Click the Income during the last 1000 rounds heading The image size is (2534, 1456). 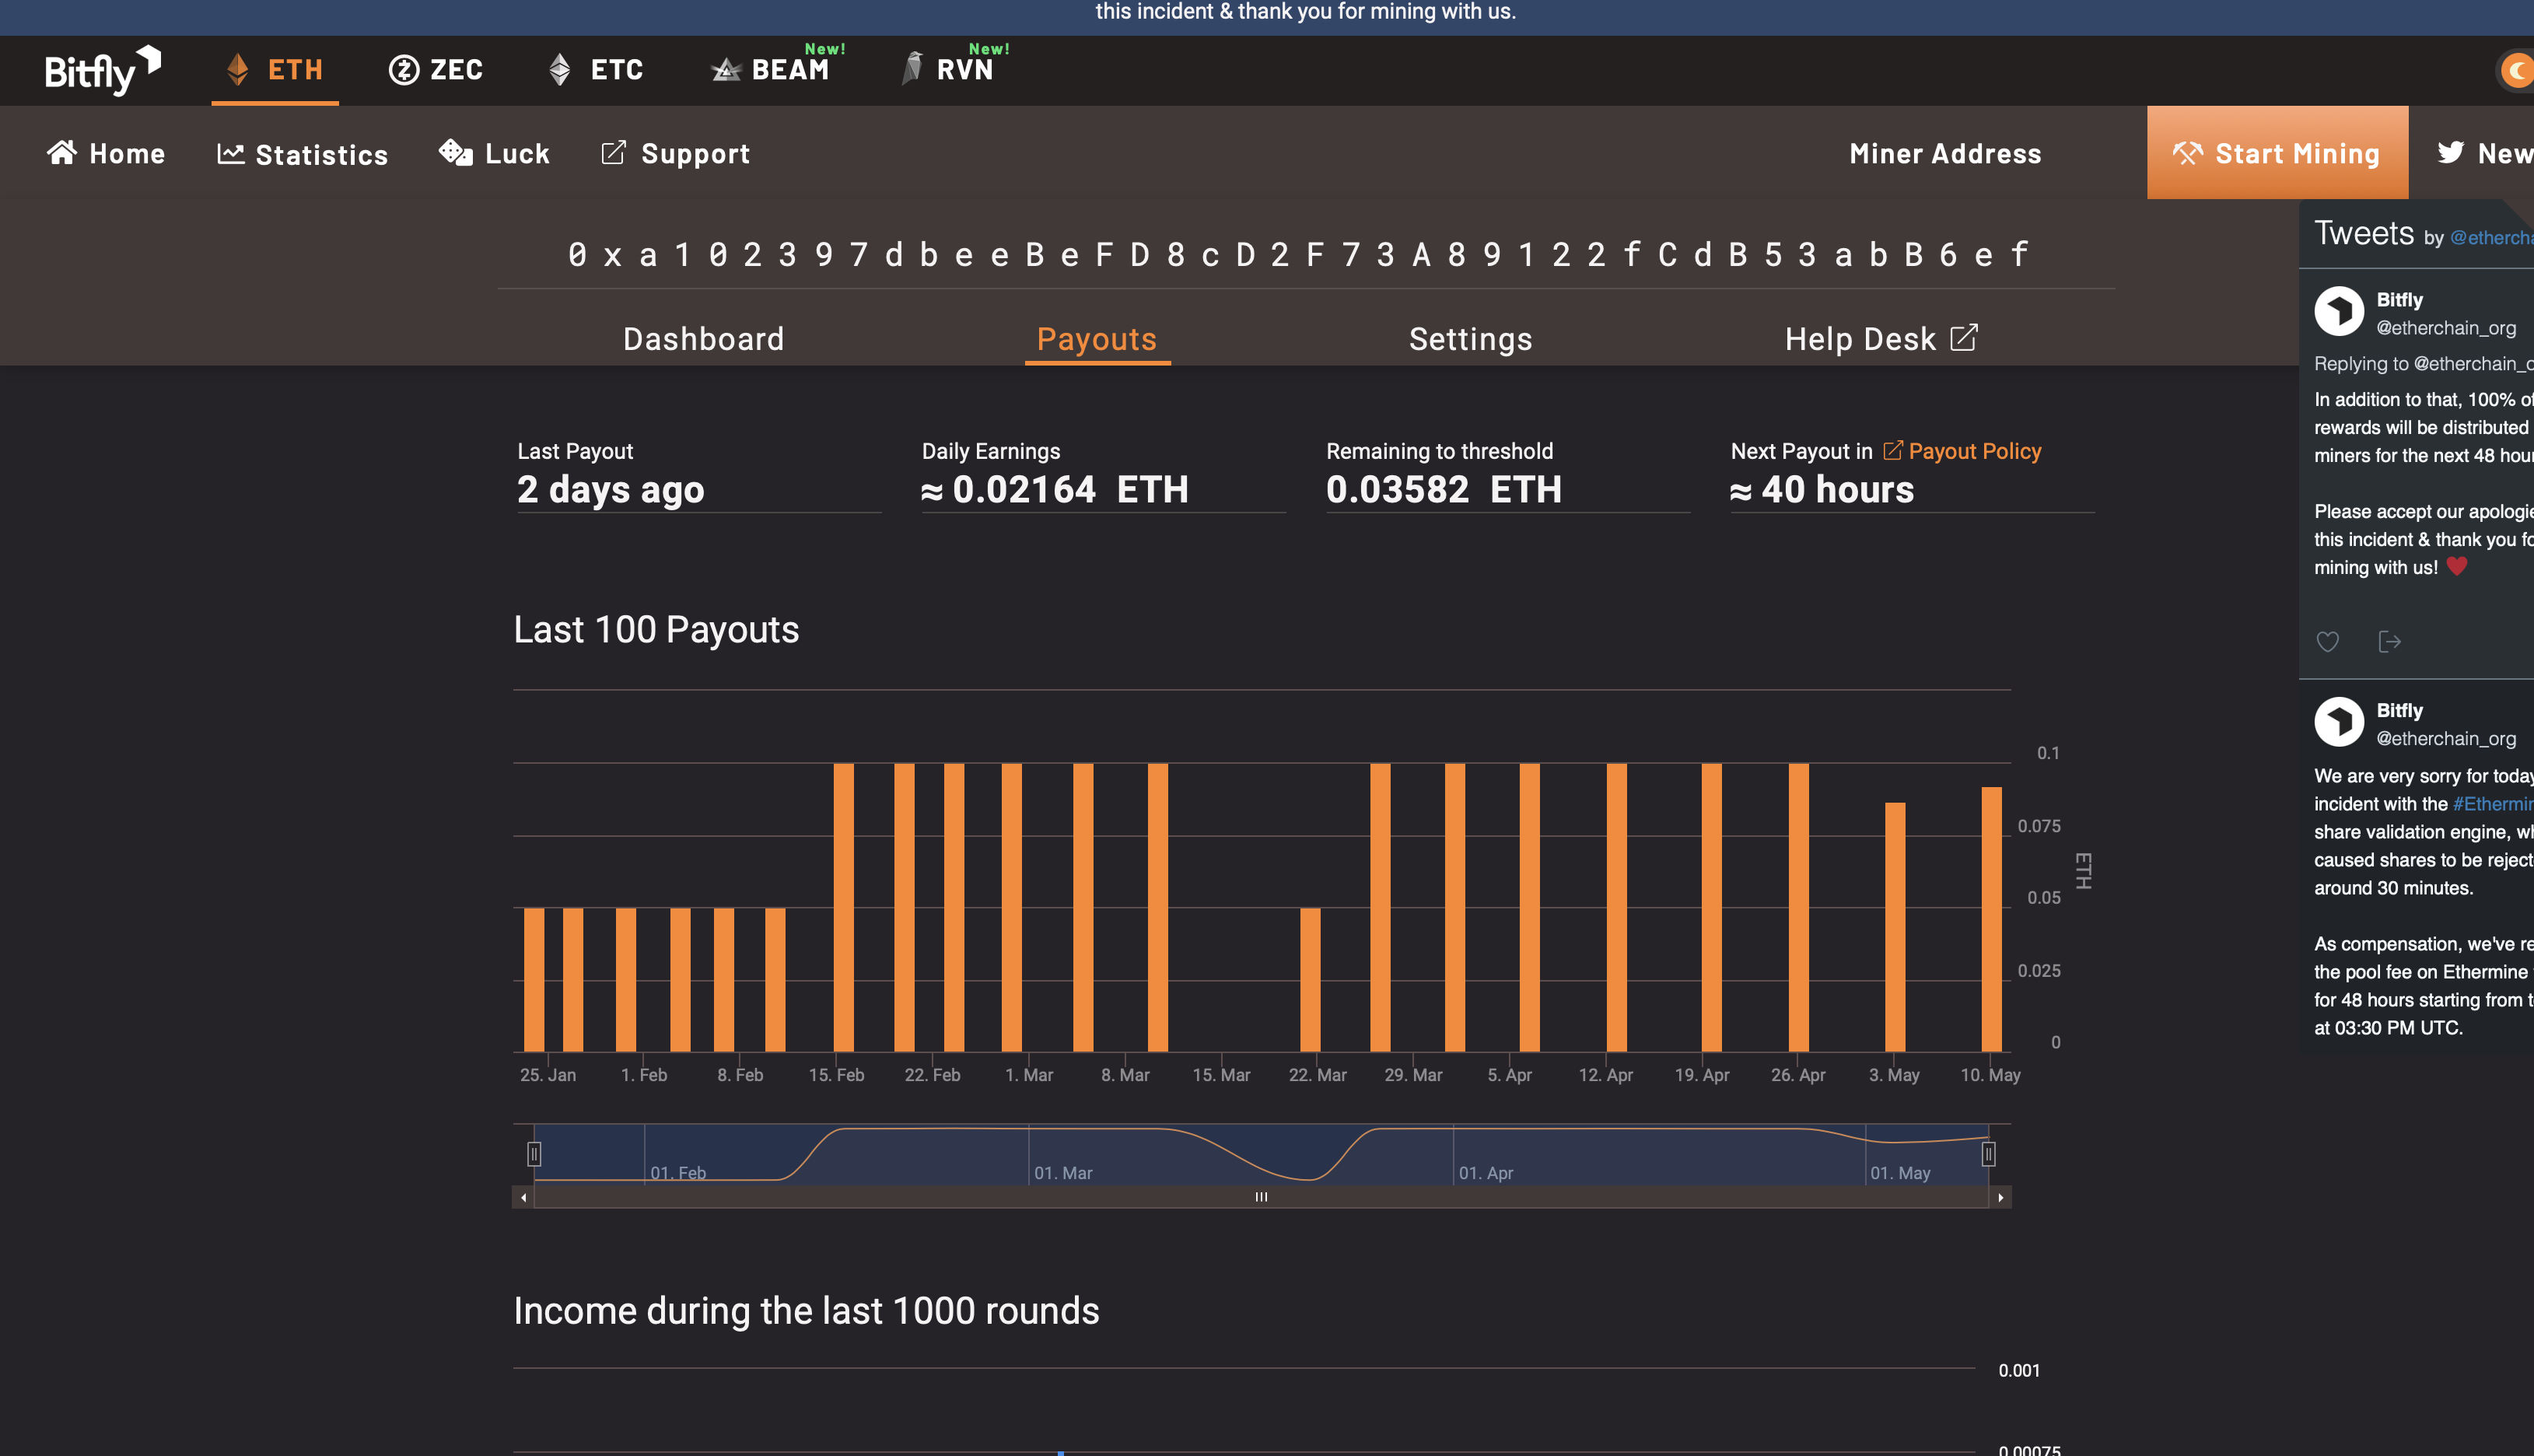pyautogui.click(x=806, y=1311)
